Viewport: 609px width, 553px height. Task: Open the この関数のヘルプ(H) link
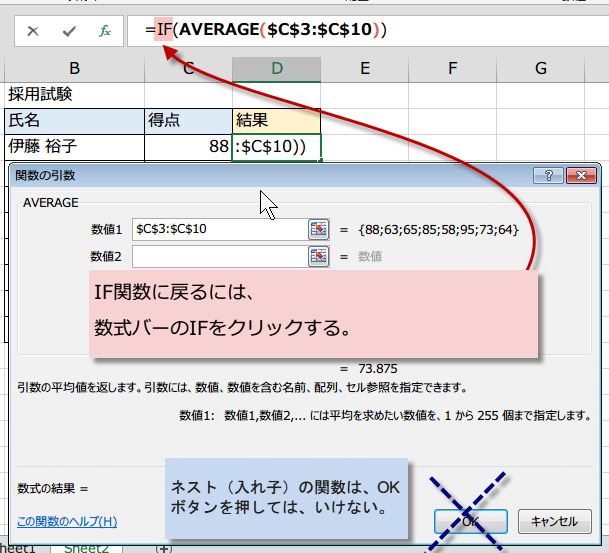pyautogui.click(x=67, y=521)
